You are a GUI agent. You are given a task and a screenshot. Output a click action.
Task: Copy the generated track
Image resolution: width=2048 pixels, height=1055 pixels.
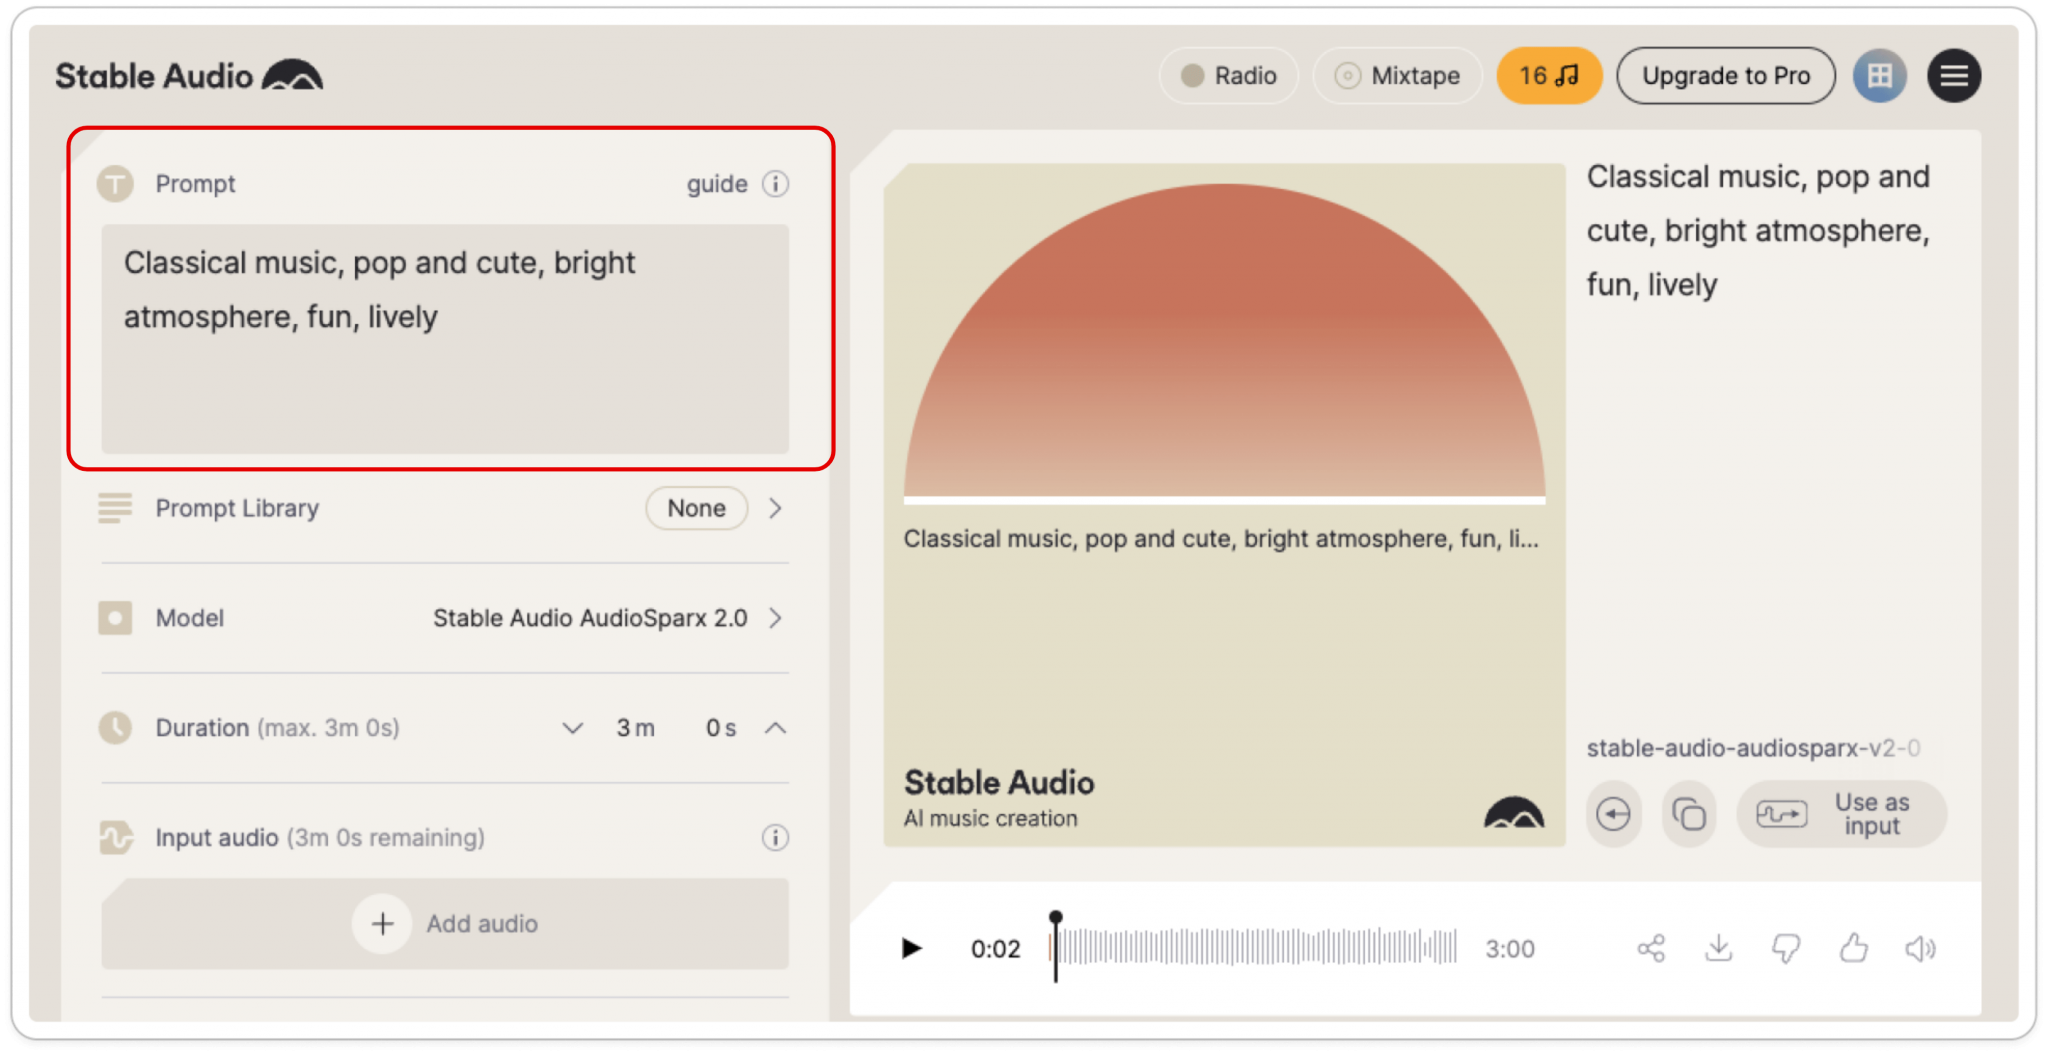1689,813
